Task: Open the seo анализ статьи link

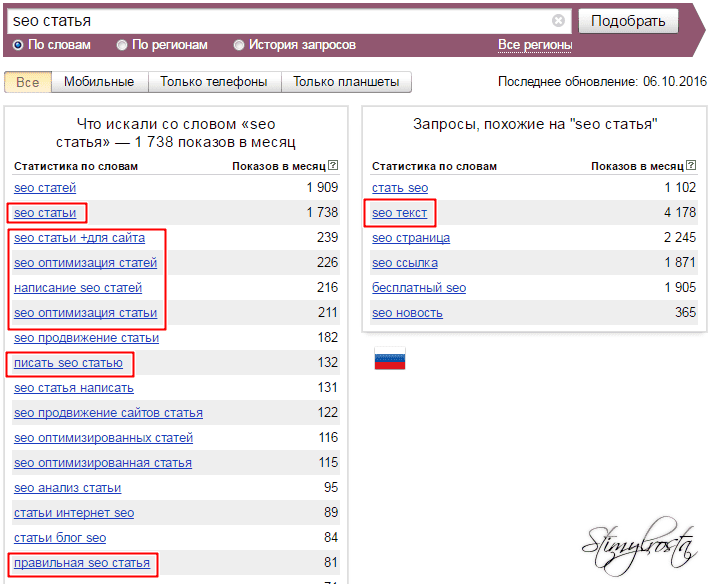Action: click(x=67, y=488)
